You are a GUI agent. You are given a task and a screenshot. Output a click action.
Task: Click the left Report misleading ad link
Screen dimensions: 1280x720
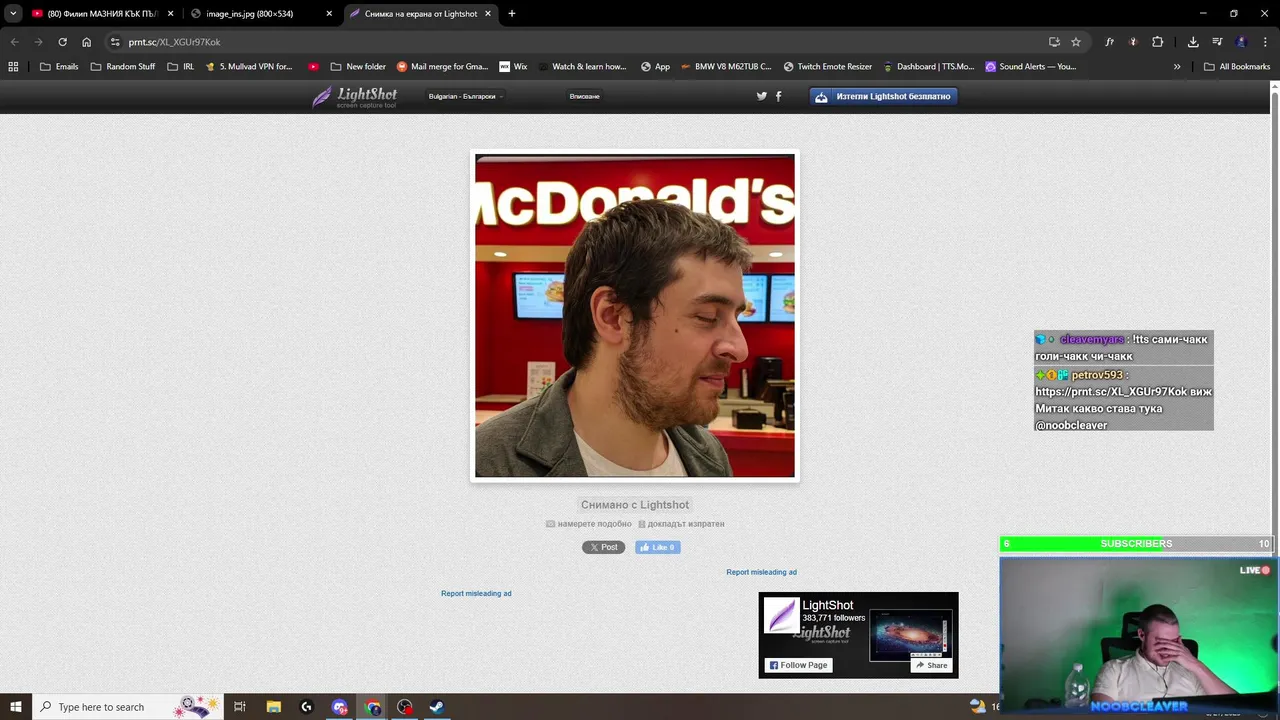[476, 593]
